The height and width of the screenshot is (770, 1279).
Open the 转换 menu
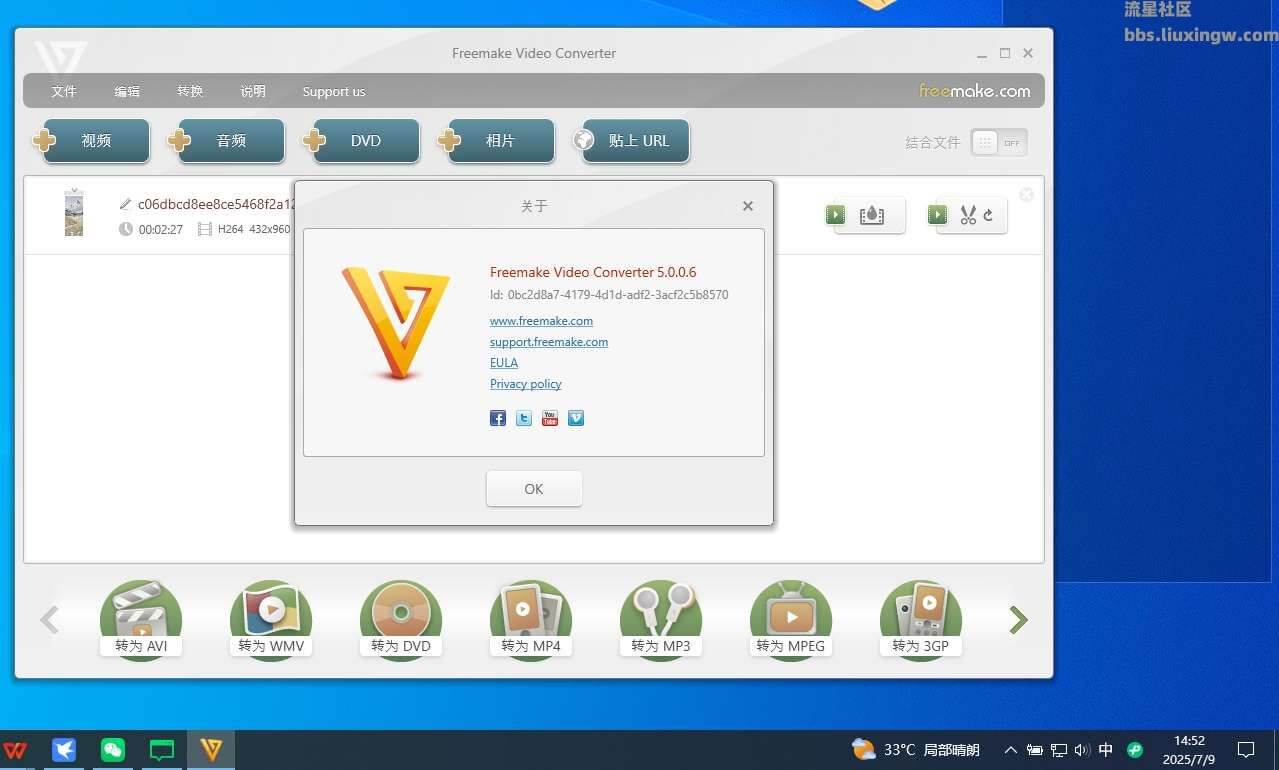click(x=190, y=91)
